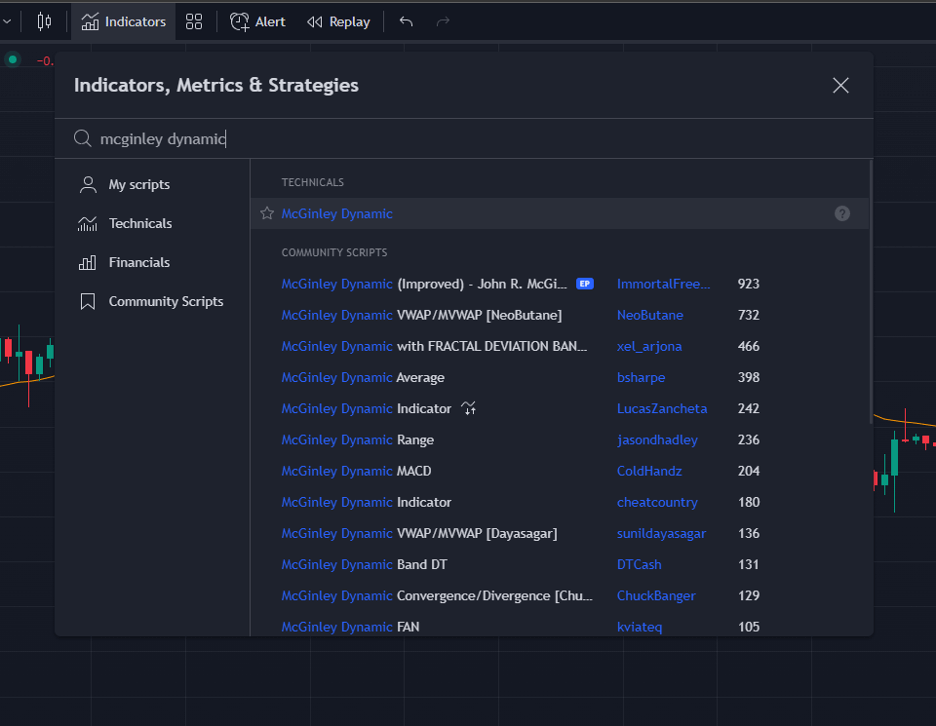Open ChuckBanger author profile
Viewport: 936px width, 726px height.
tap(656, 596)
